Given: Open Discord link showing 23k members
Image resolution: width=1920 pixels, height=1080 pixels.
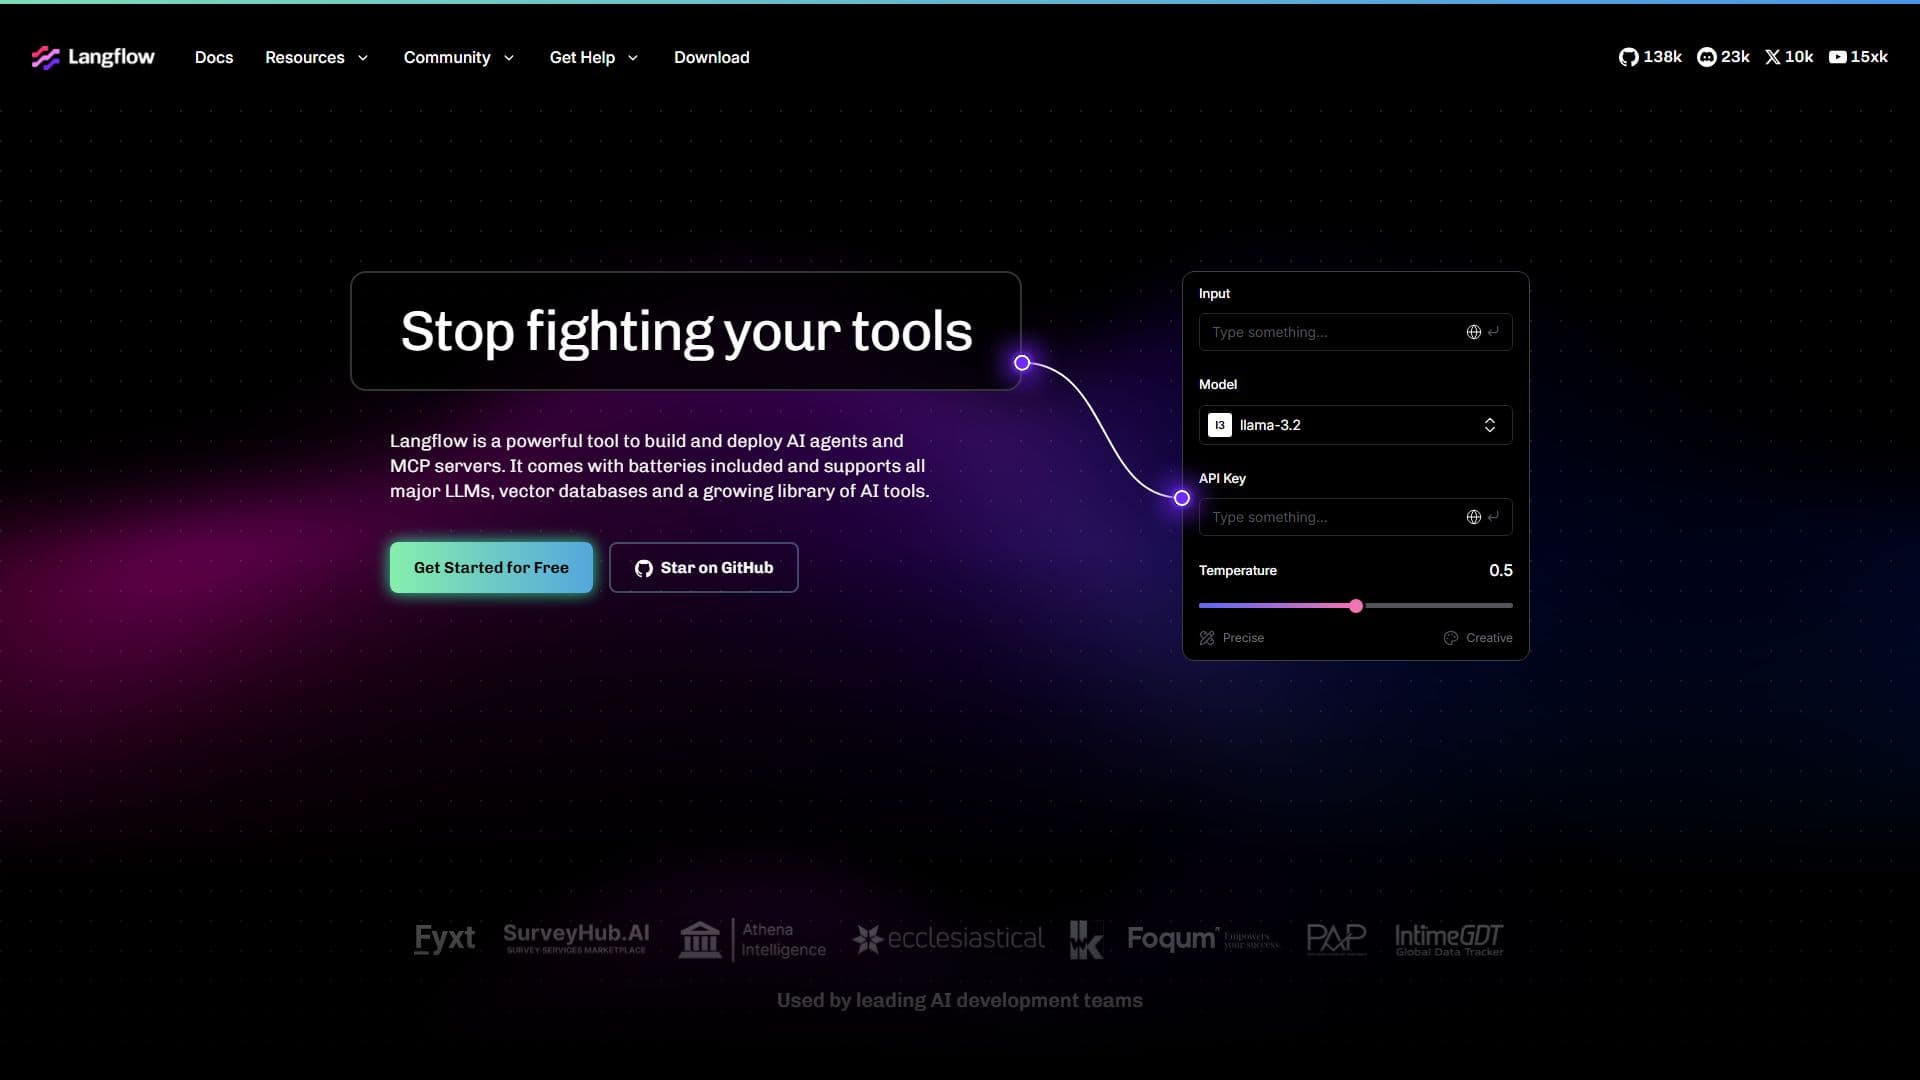Looking at the screenshot, I should point(1723,57).
